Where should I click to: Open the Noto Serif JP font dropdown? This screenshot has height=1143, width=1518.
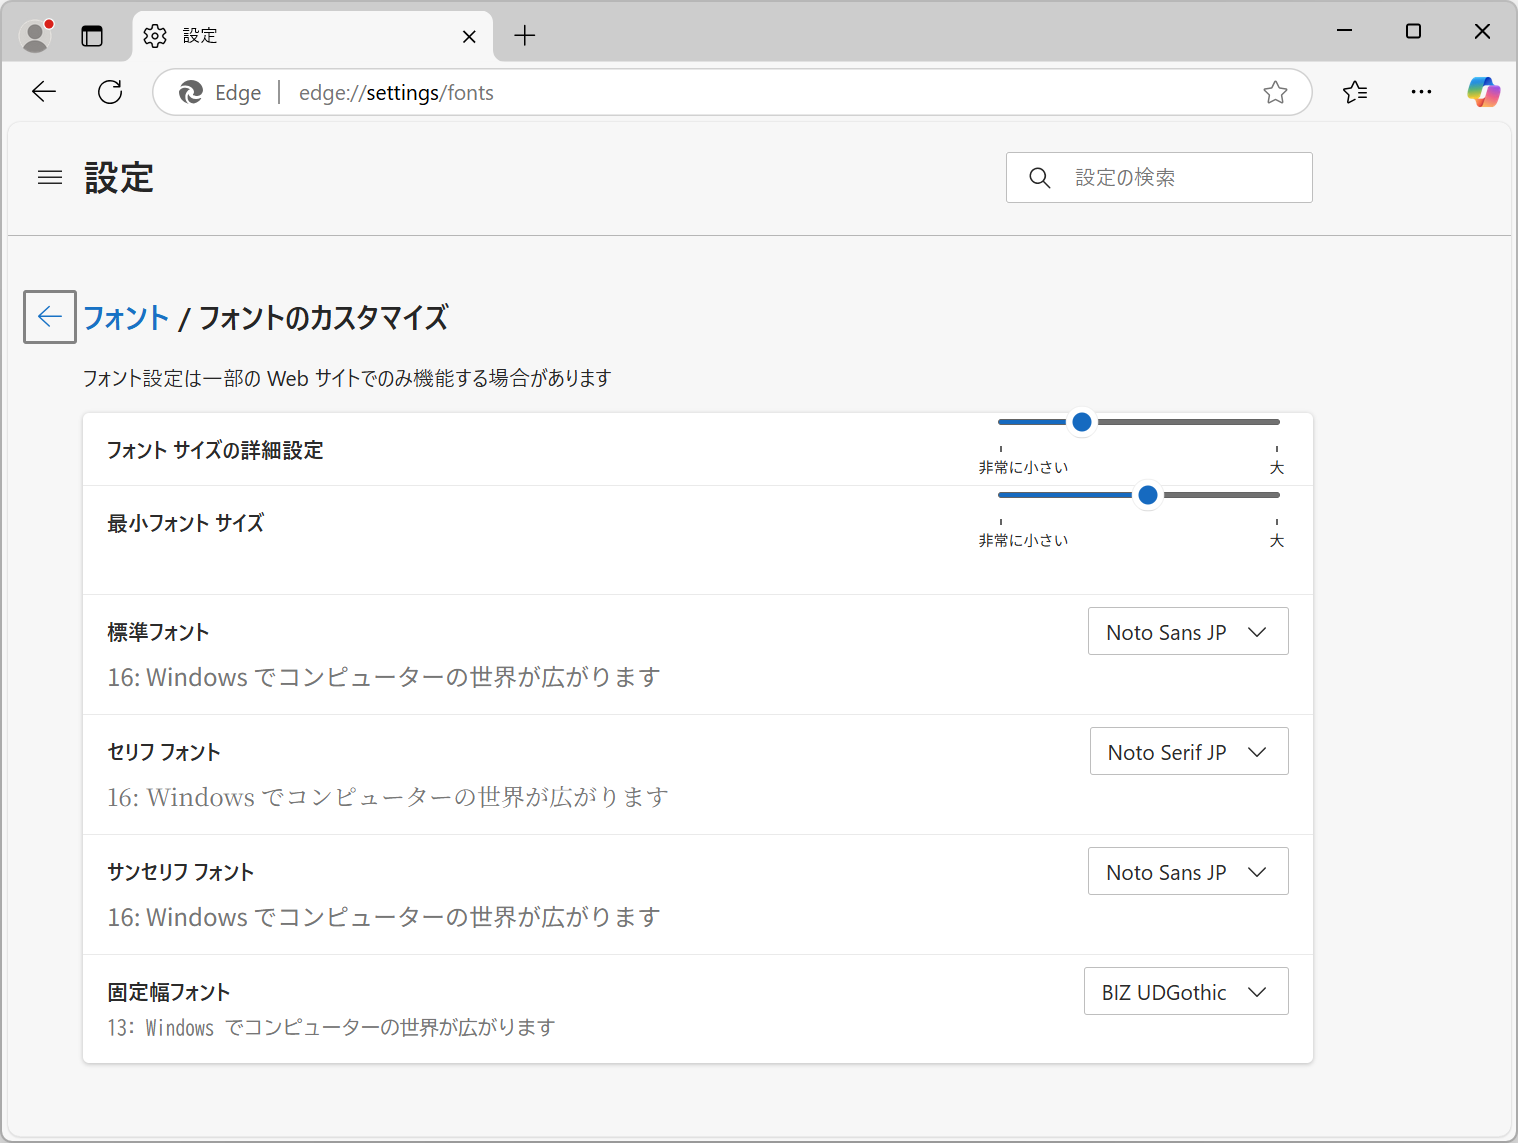(x=1188, y=751)
